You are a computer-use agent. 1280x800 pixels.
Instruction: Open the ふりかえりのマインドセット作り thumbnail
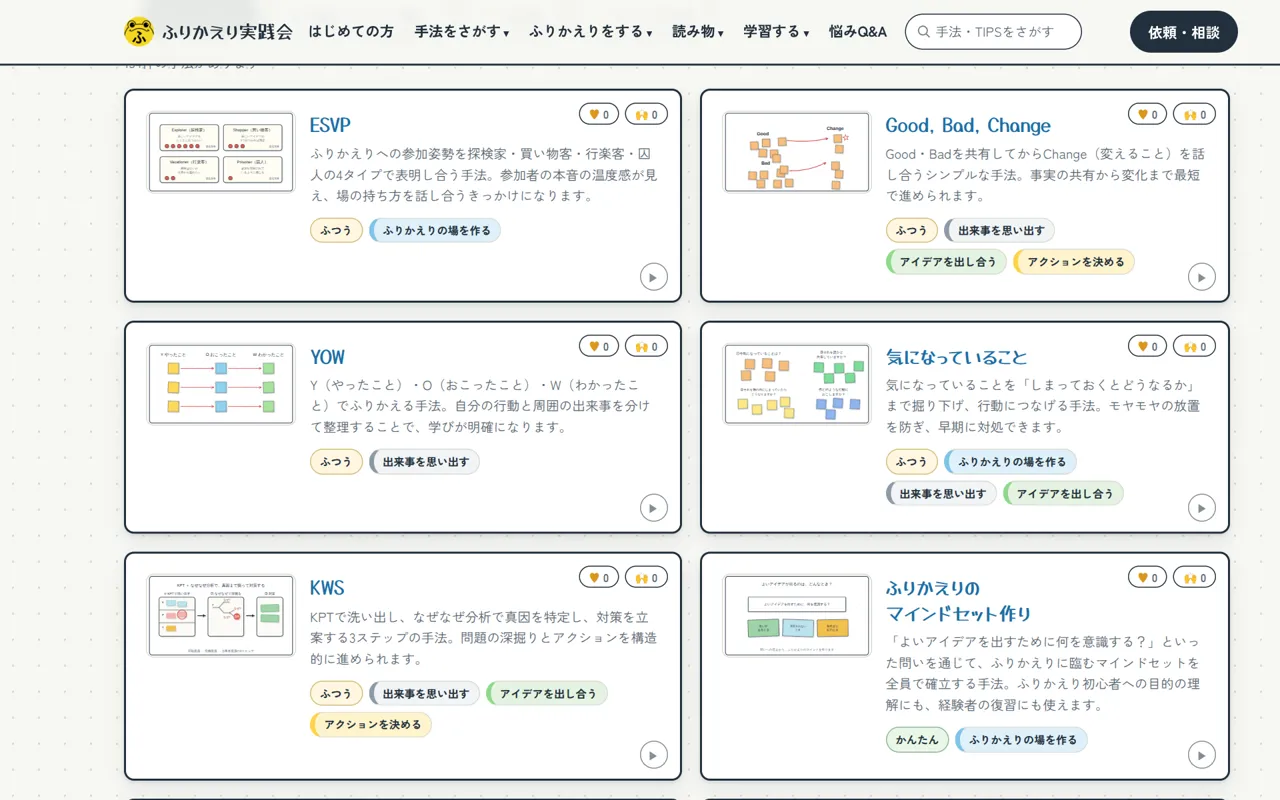click(797, 615)
